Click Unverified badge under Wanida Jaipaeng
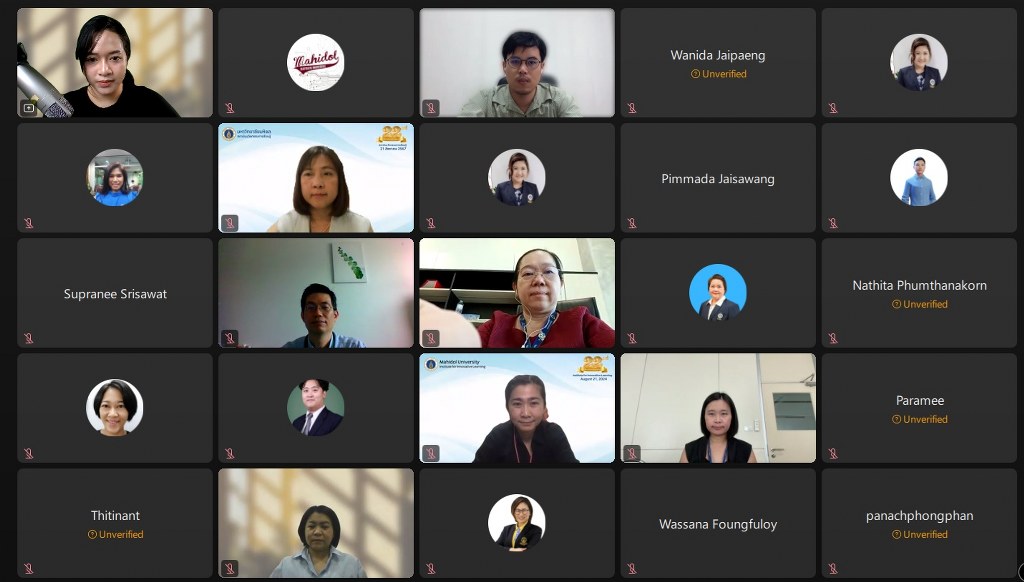1024x582 pixels. coord(718,74)
